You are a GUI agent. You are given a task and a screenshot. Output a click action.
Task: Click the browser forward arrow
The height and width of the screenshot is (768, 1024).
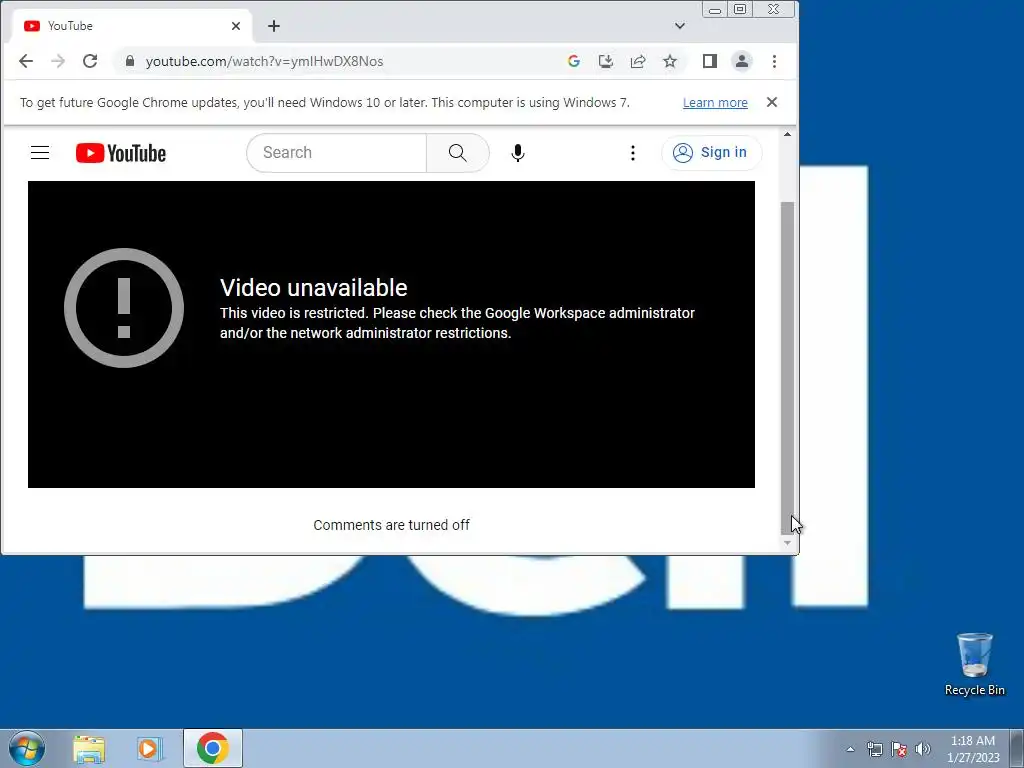click(x=58, y=61)
